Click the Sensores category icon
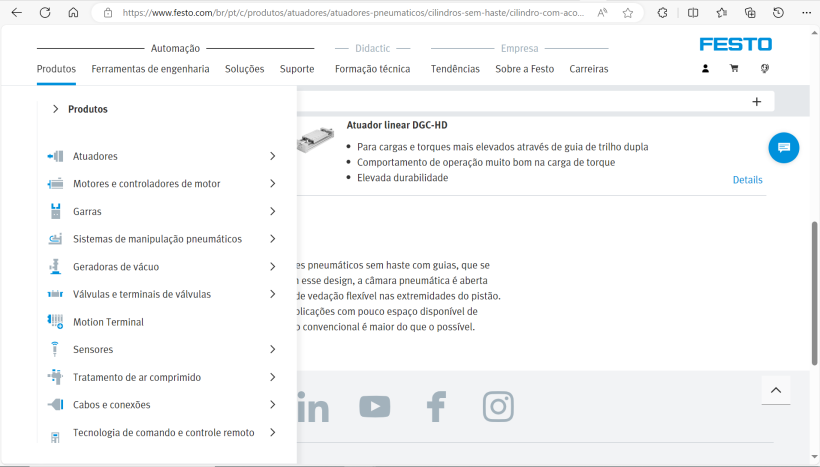This screenshot has height=467, width=820. [x=55, y=349]
